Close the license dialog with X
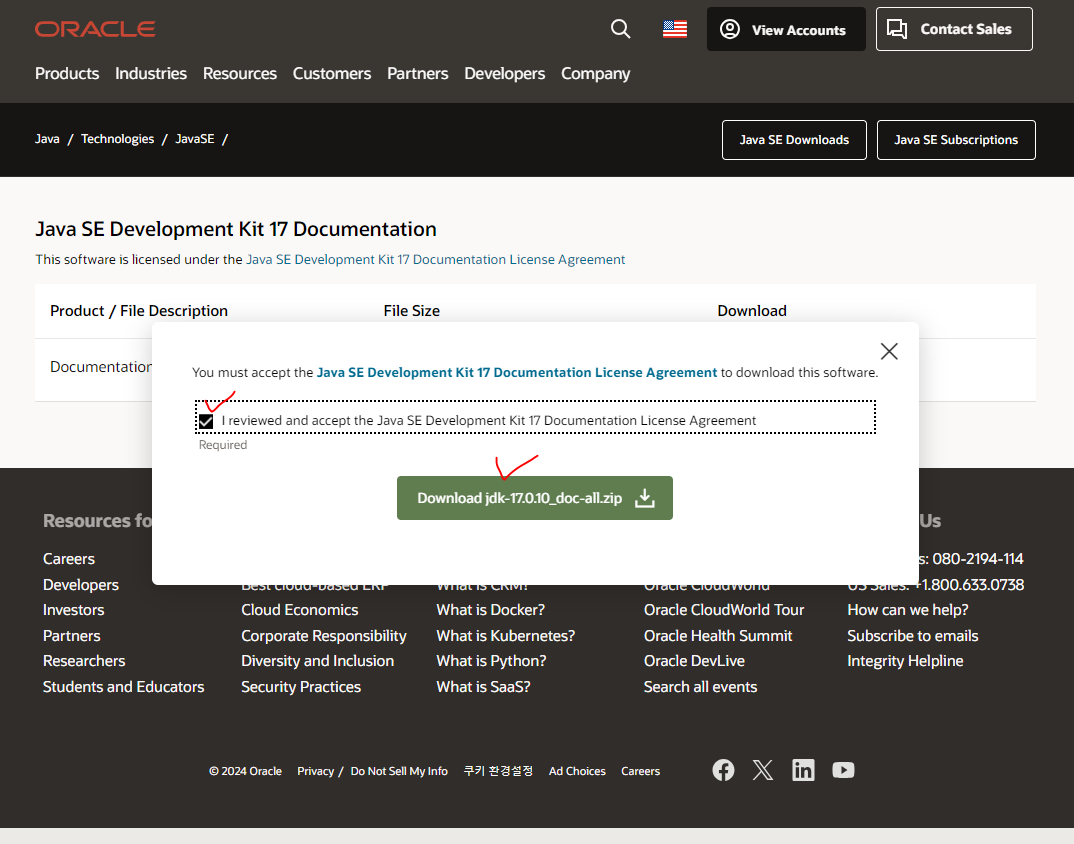The height and width of the screenshot is (844, 1074). click(x=889, y=351)
